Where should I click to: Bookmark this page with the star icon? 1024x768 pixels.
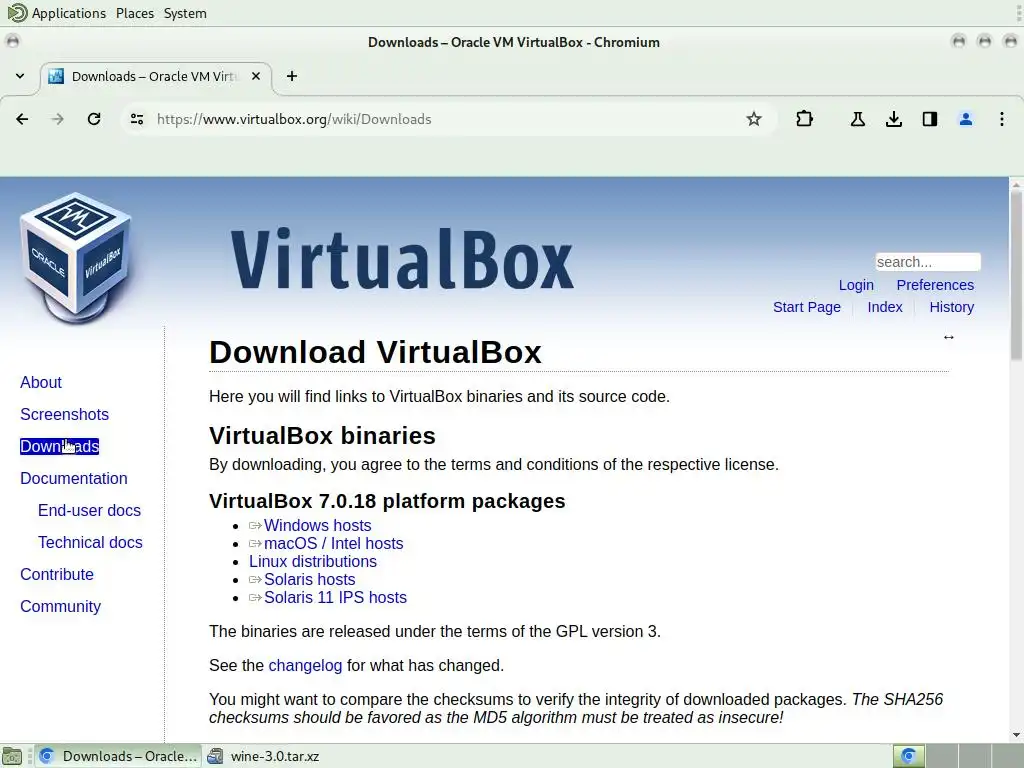coord(754,119)
